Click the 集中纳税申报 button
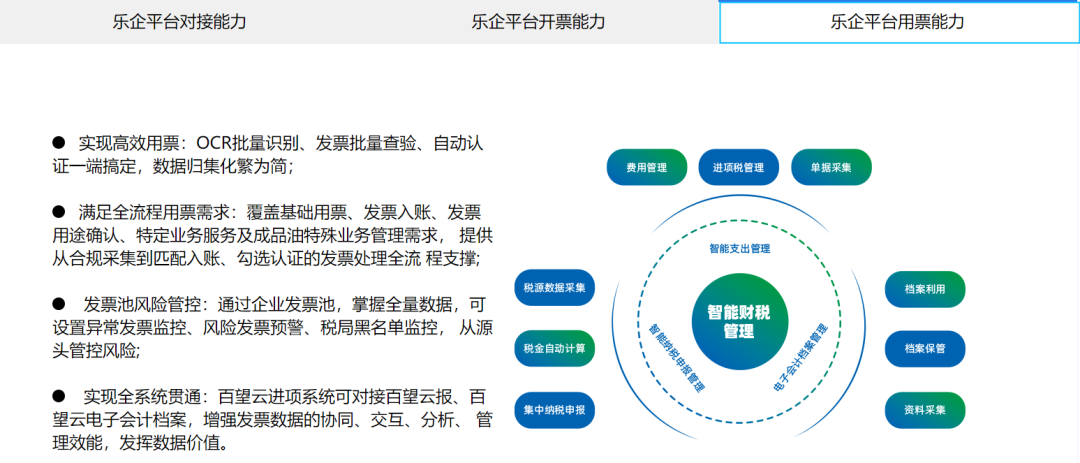 pos(554,410)
